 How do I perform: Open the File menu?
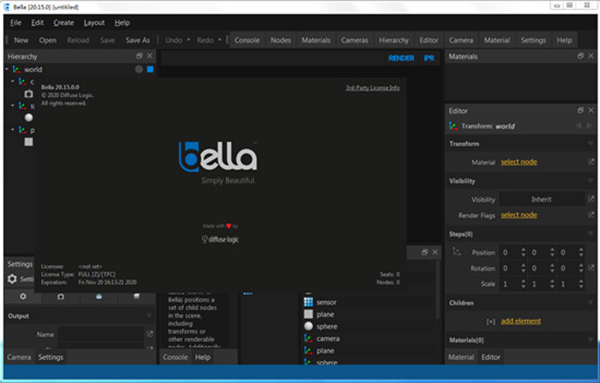coord(16,23)
